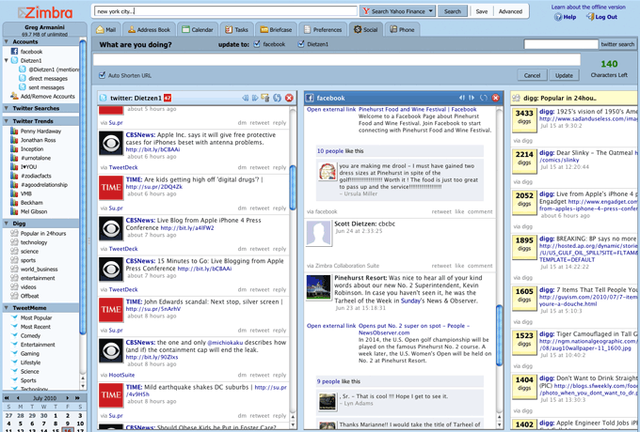Click the facebook account icon in sidebar
This screenshot has height=432, width=640.
pyautogui.click(x=14, y=51)
